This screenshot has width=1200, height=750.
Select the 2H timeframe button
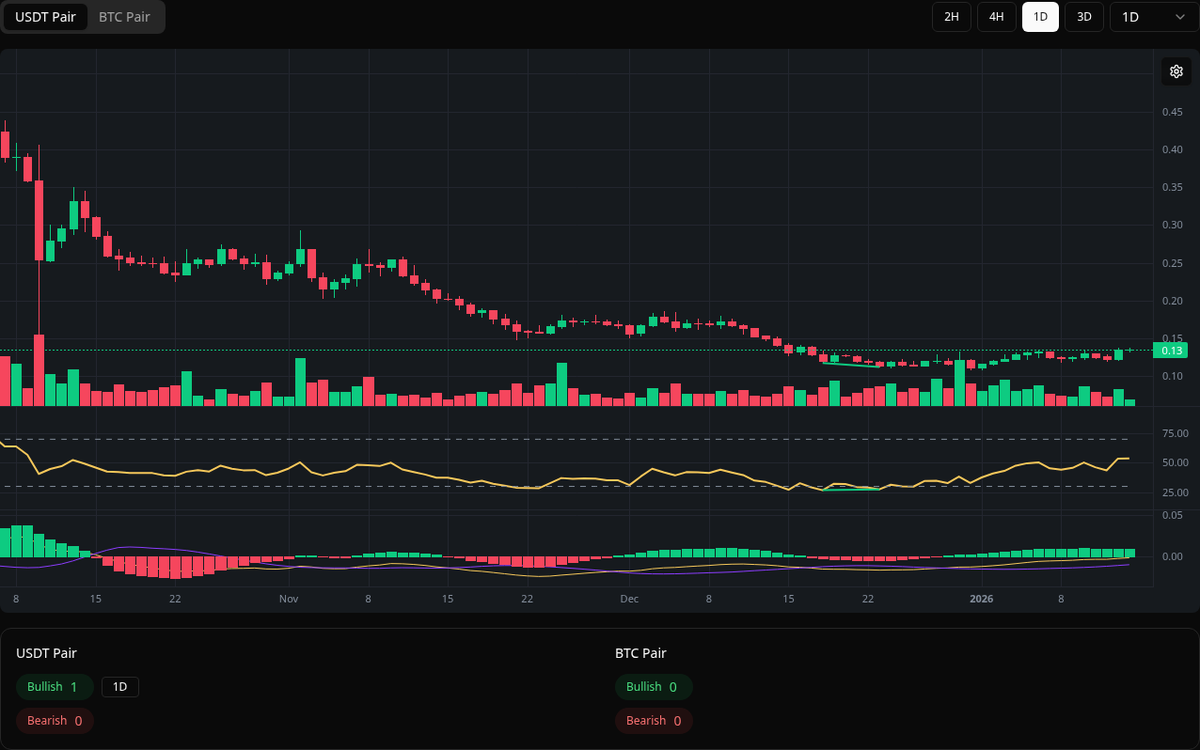click(951, 17)
